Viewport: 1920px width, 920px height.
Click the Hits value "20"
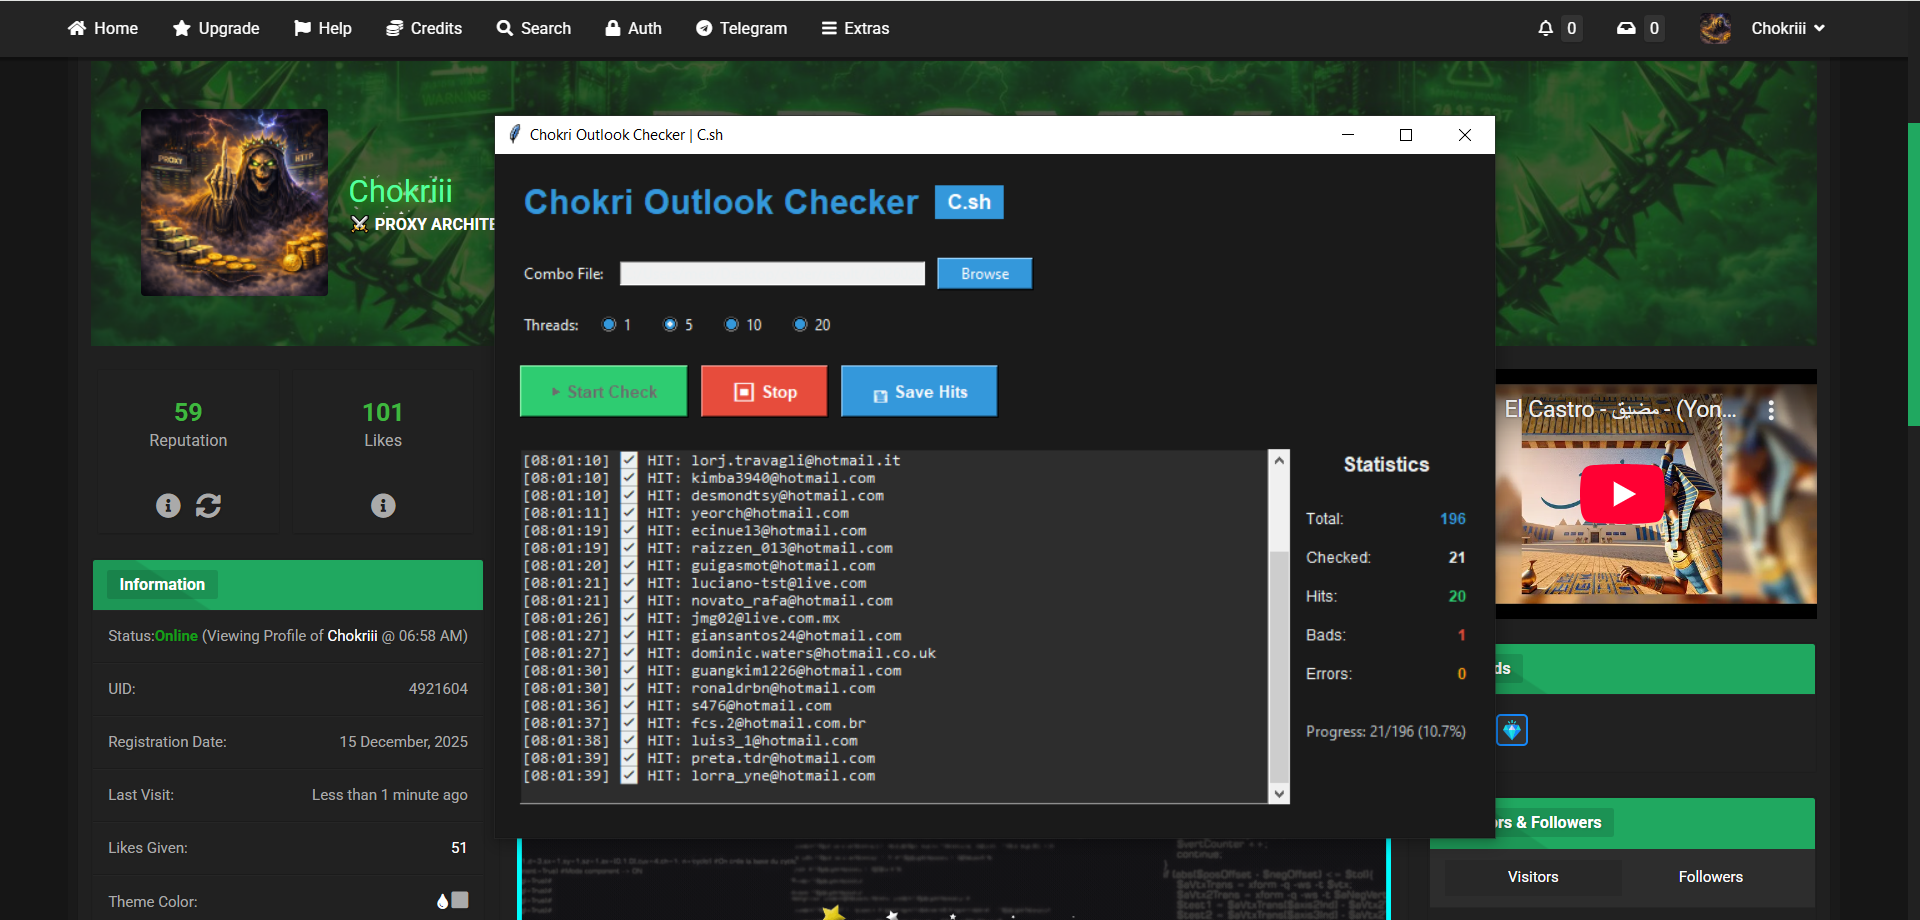coord(1457,597)
